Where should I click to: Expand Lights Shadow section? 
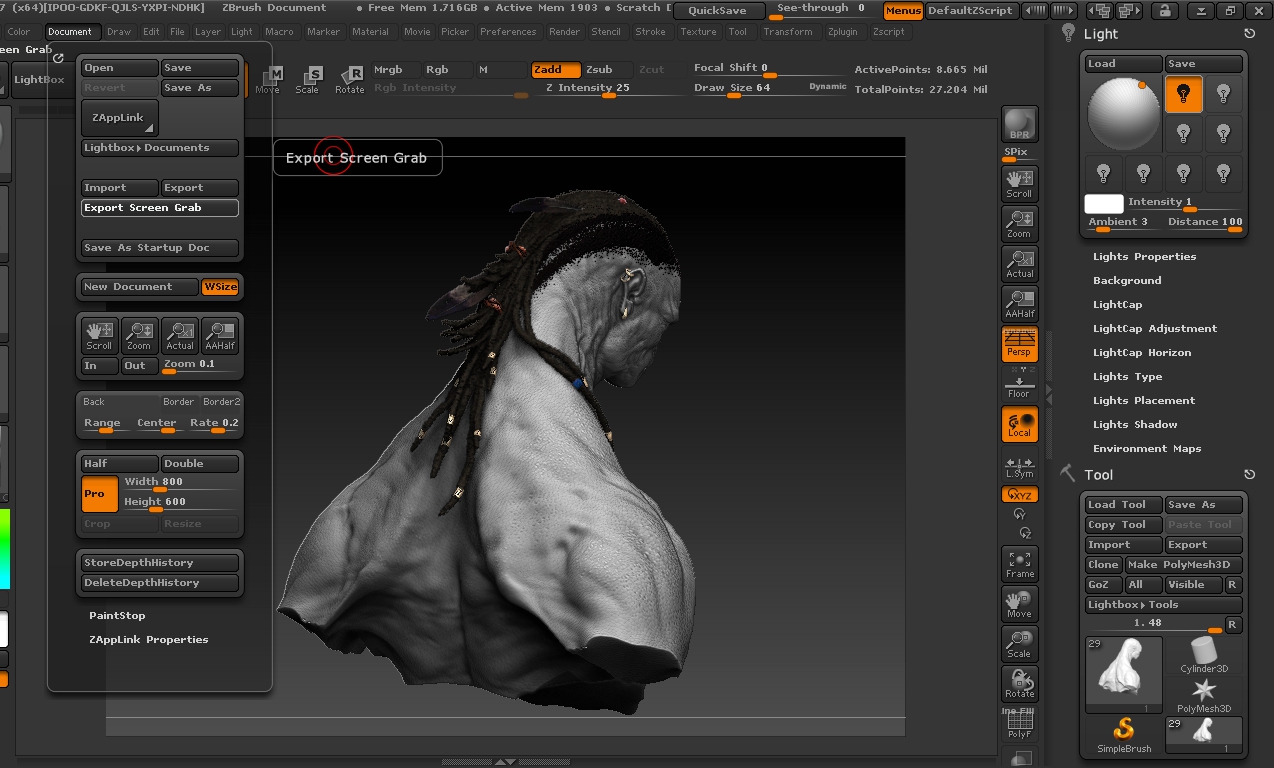pyautogui.click(x=1135, y=425)
